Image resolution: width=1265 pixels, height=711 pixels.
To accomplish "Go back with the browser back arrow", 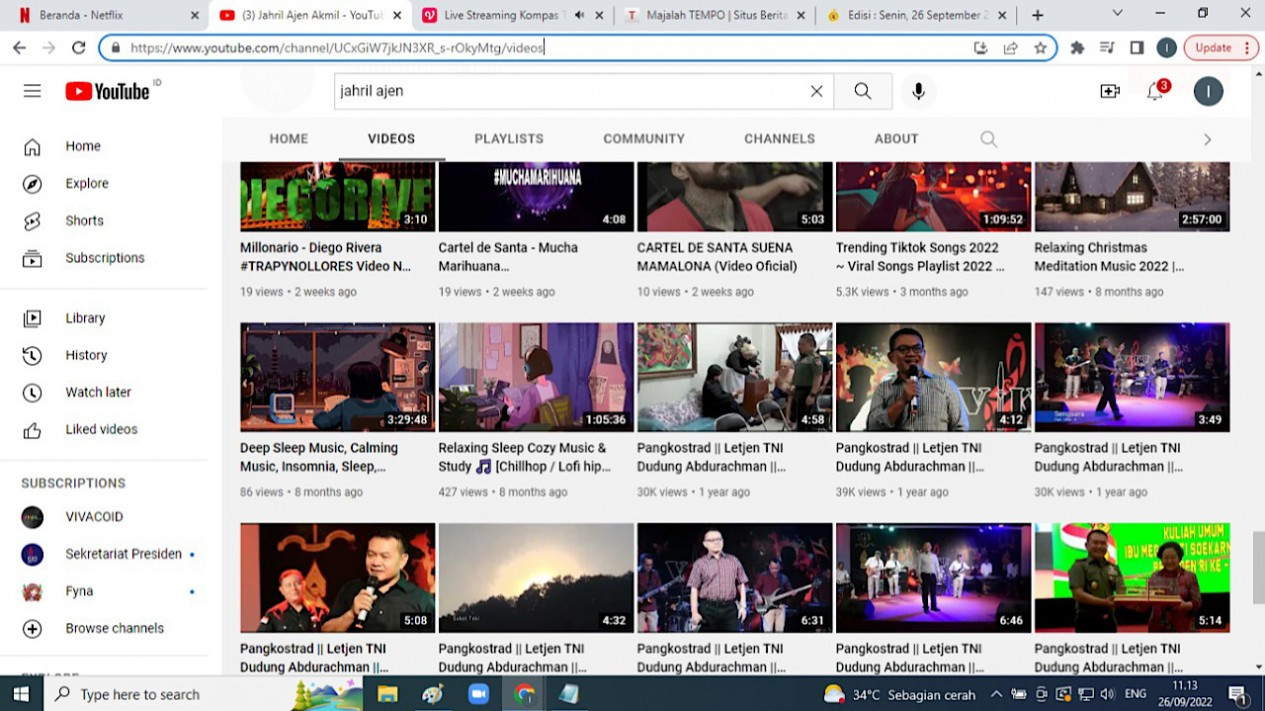I will [19, 47].
